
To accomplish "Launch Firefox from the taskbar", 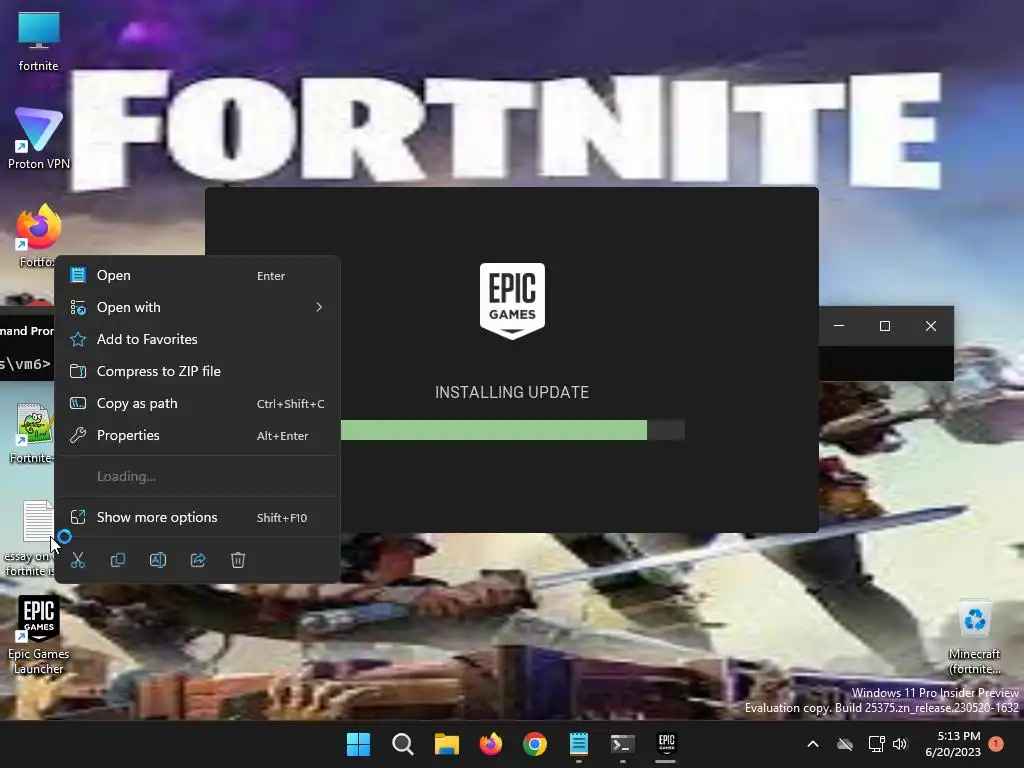I will (x=490, y=744).
